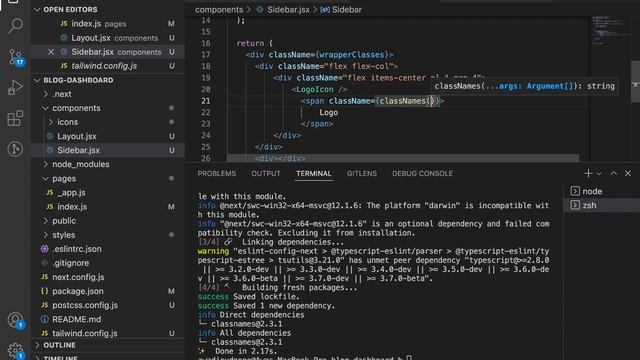Viewport: 640px width, 360px height.
Task: Collapse the pages folder
Action: click(x=108, y=178)
